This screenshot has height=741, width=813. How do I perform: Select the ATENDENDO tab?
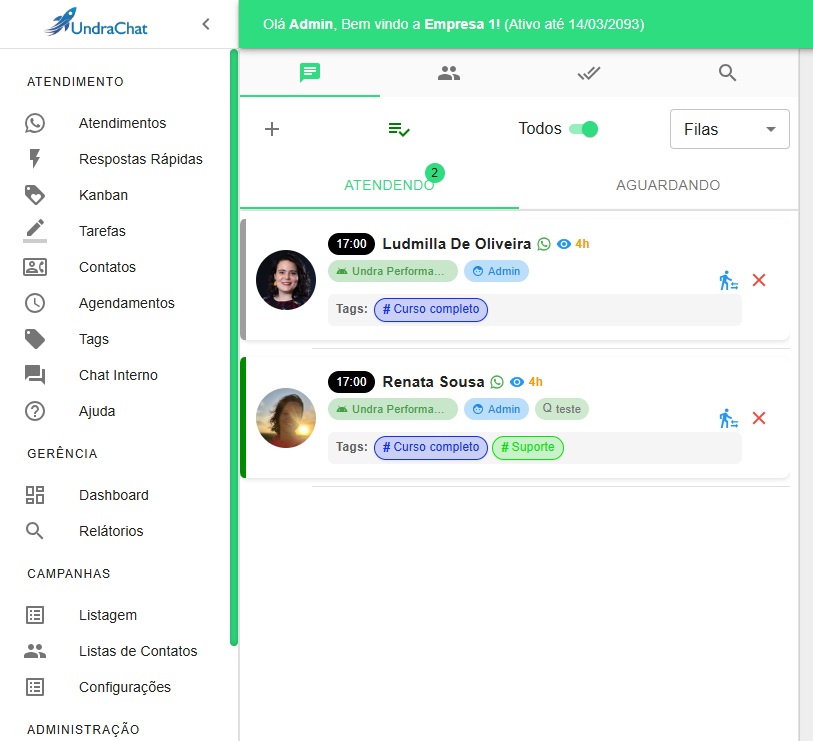point(389,185)
